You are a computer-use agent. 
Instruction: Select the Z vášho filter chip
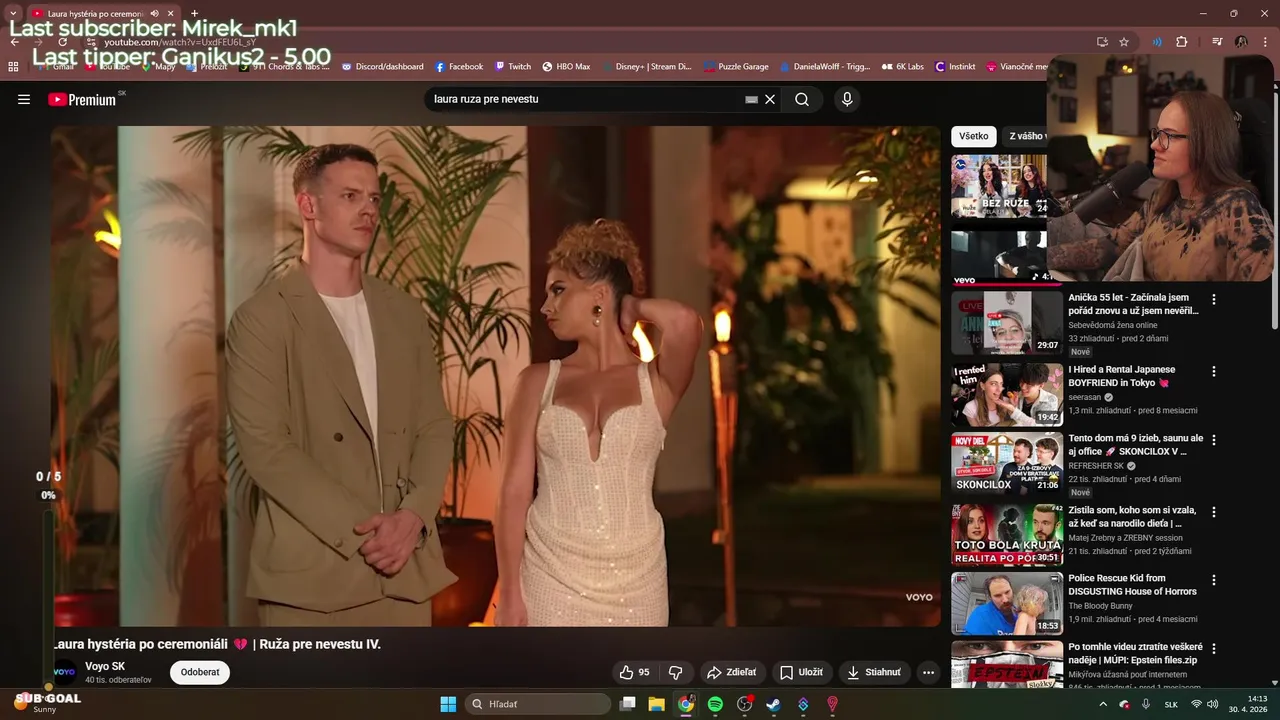[x=1025, y=136]
